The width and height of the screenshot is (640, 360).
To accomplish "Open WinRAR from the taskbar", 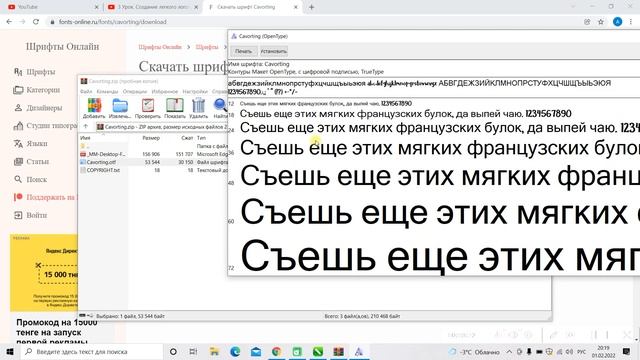I will pyautogui.click(x=338, y=351).
